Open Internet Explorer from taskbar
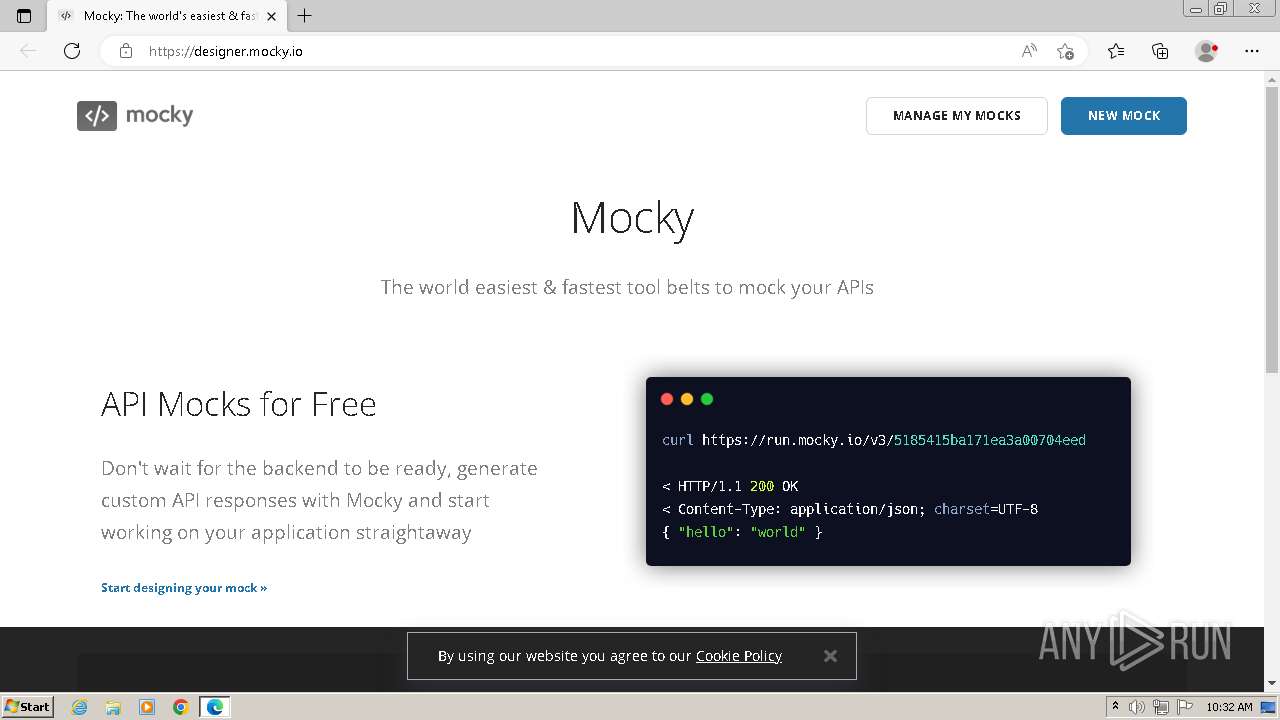This screenshot has height=720, width=1280. click(80, 707)
